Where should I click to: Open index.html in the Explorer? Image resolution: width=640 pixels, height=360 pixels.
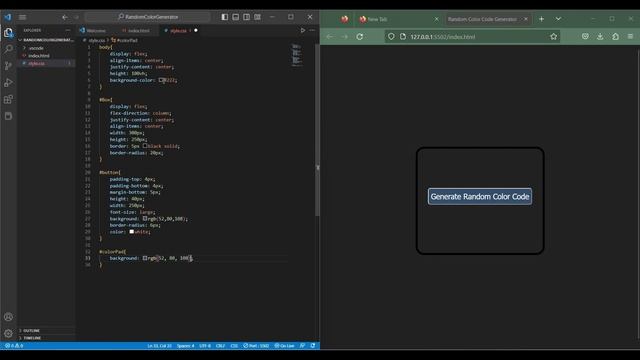coord(46,56)
